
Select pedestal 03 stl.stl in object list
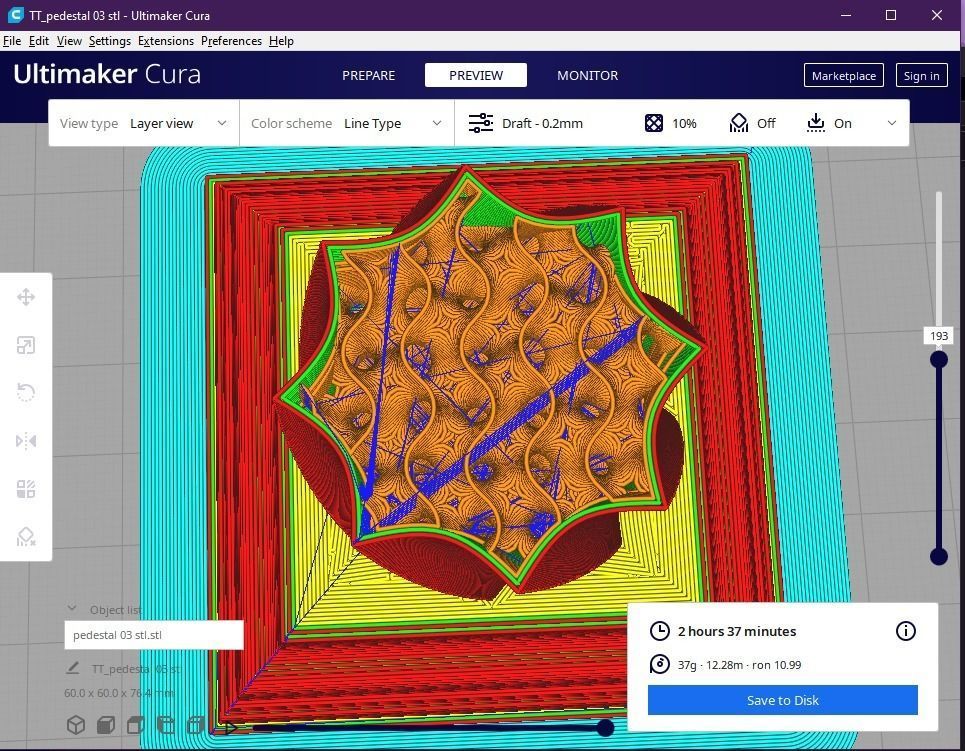click(154, 635)
